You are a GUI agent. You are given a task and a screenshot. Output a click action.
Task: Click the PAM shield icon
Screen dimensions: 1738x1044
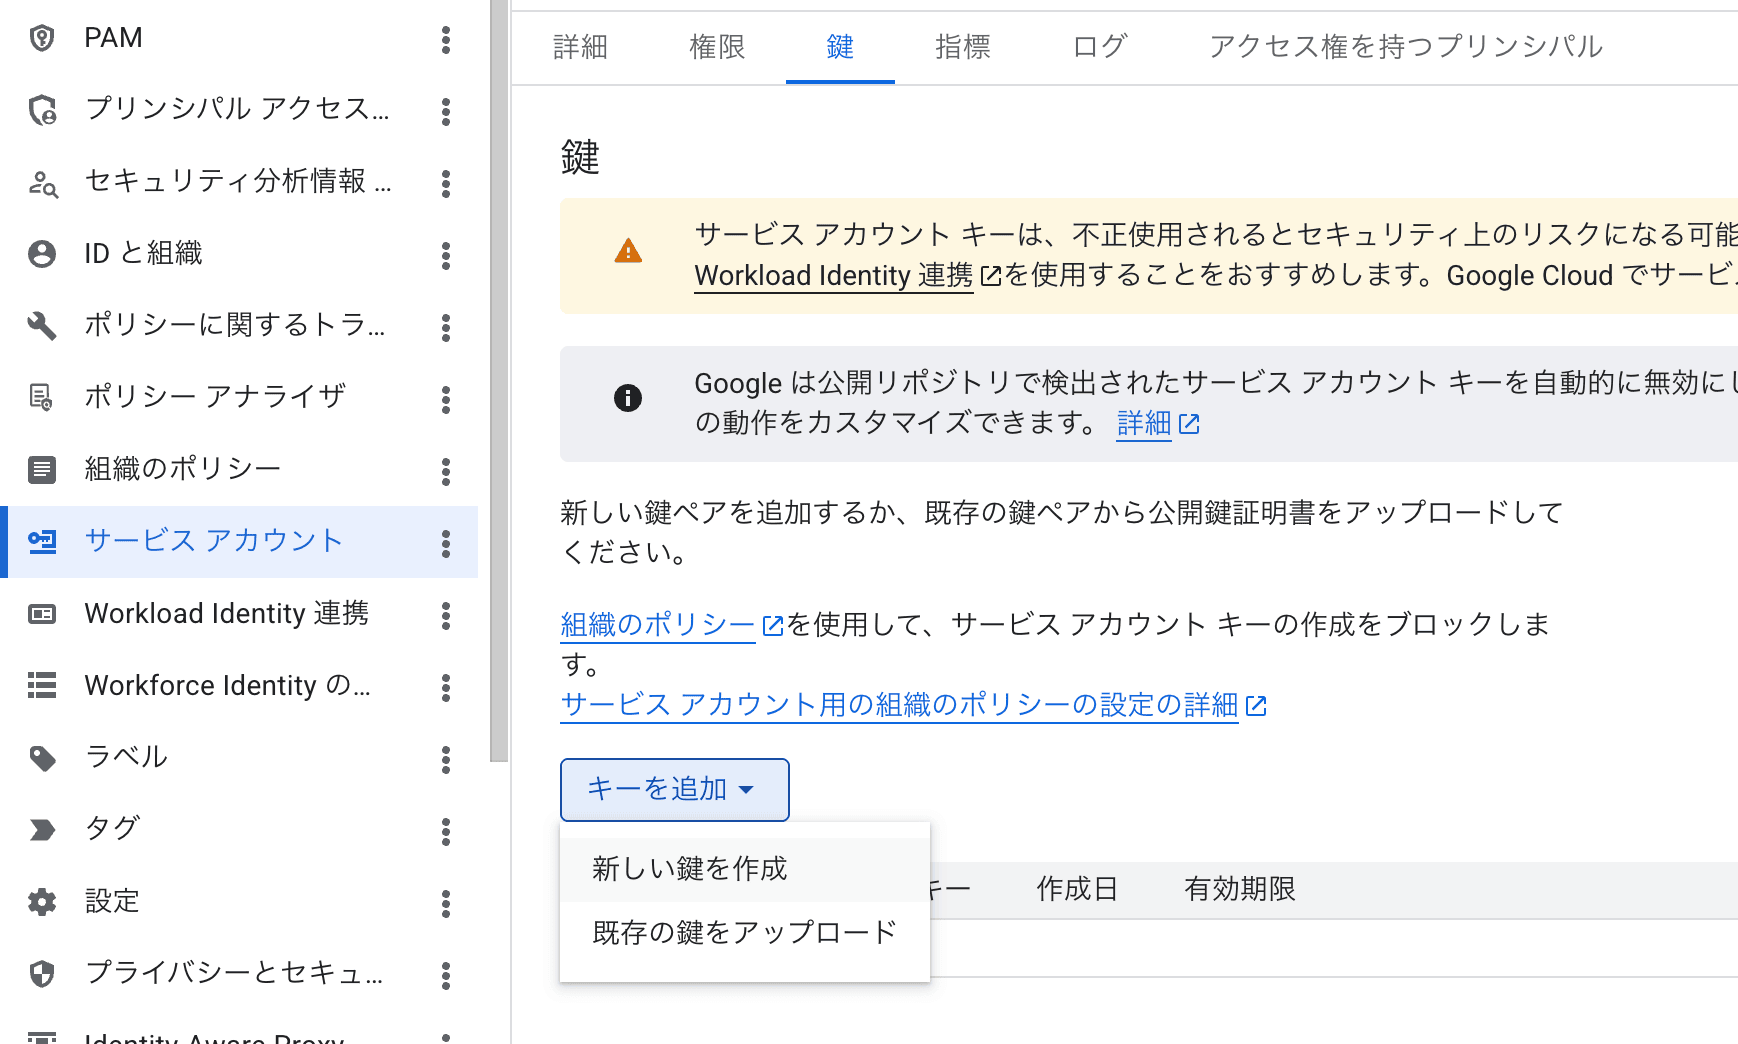[42, 38]
